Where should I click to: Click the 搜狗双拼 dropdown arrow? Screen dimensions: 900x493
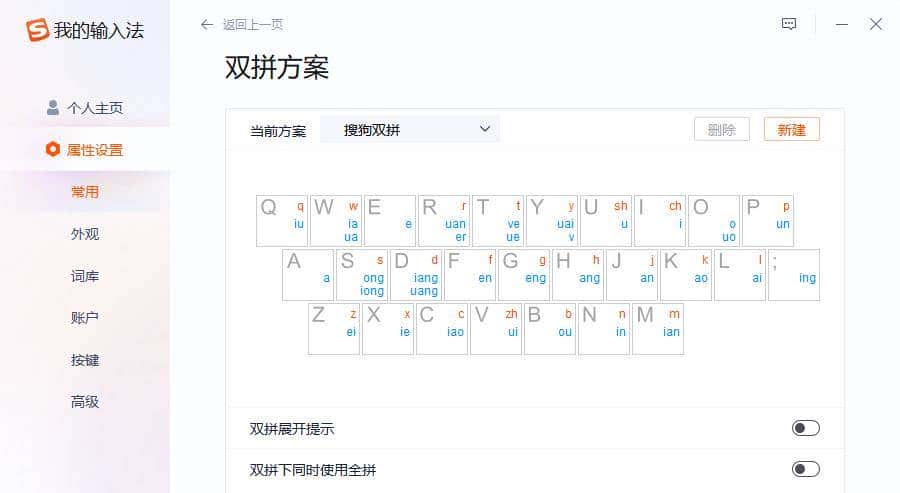click(x=485, y=129)
